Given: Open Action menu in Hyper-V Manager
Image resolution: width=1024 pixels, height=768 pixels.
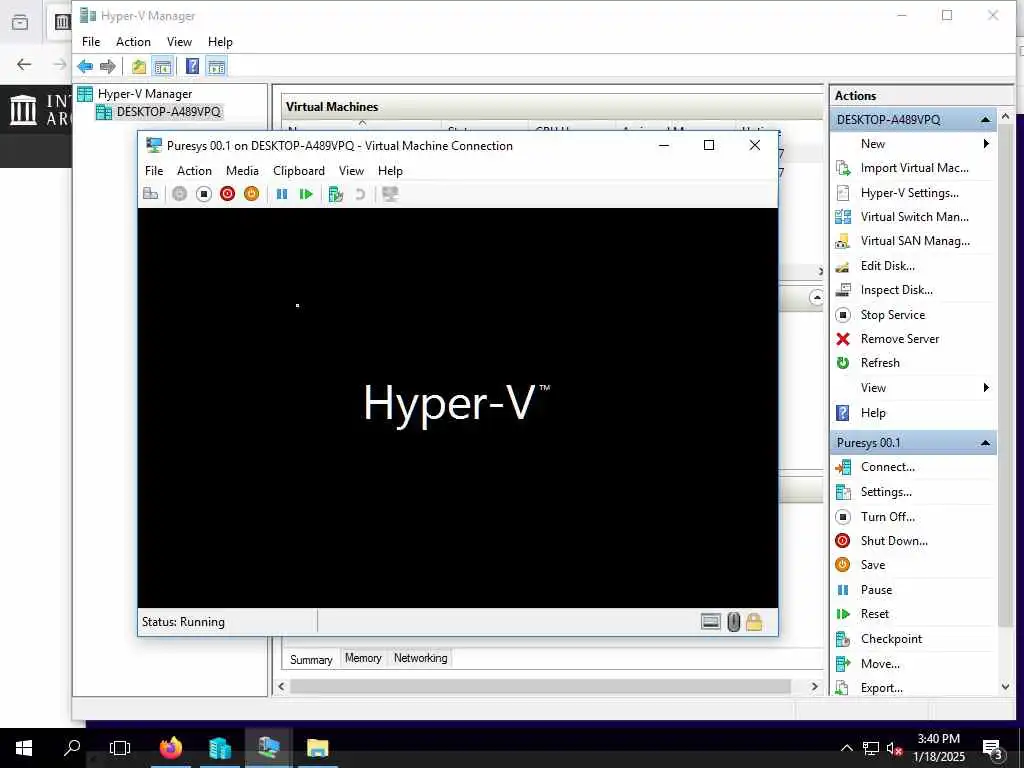Looking at the screenshot, I should coord(133,42).
